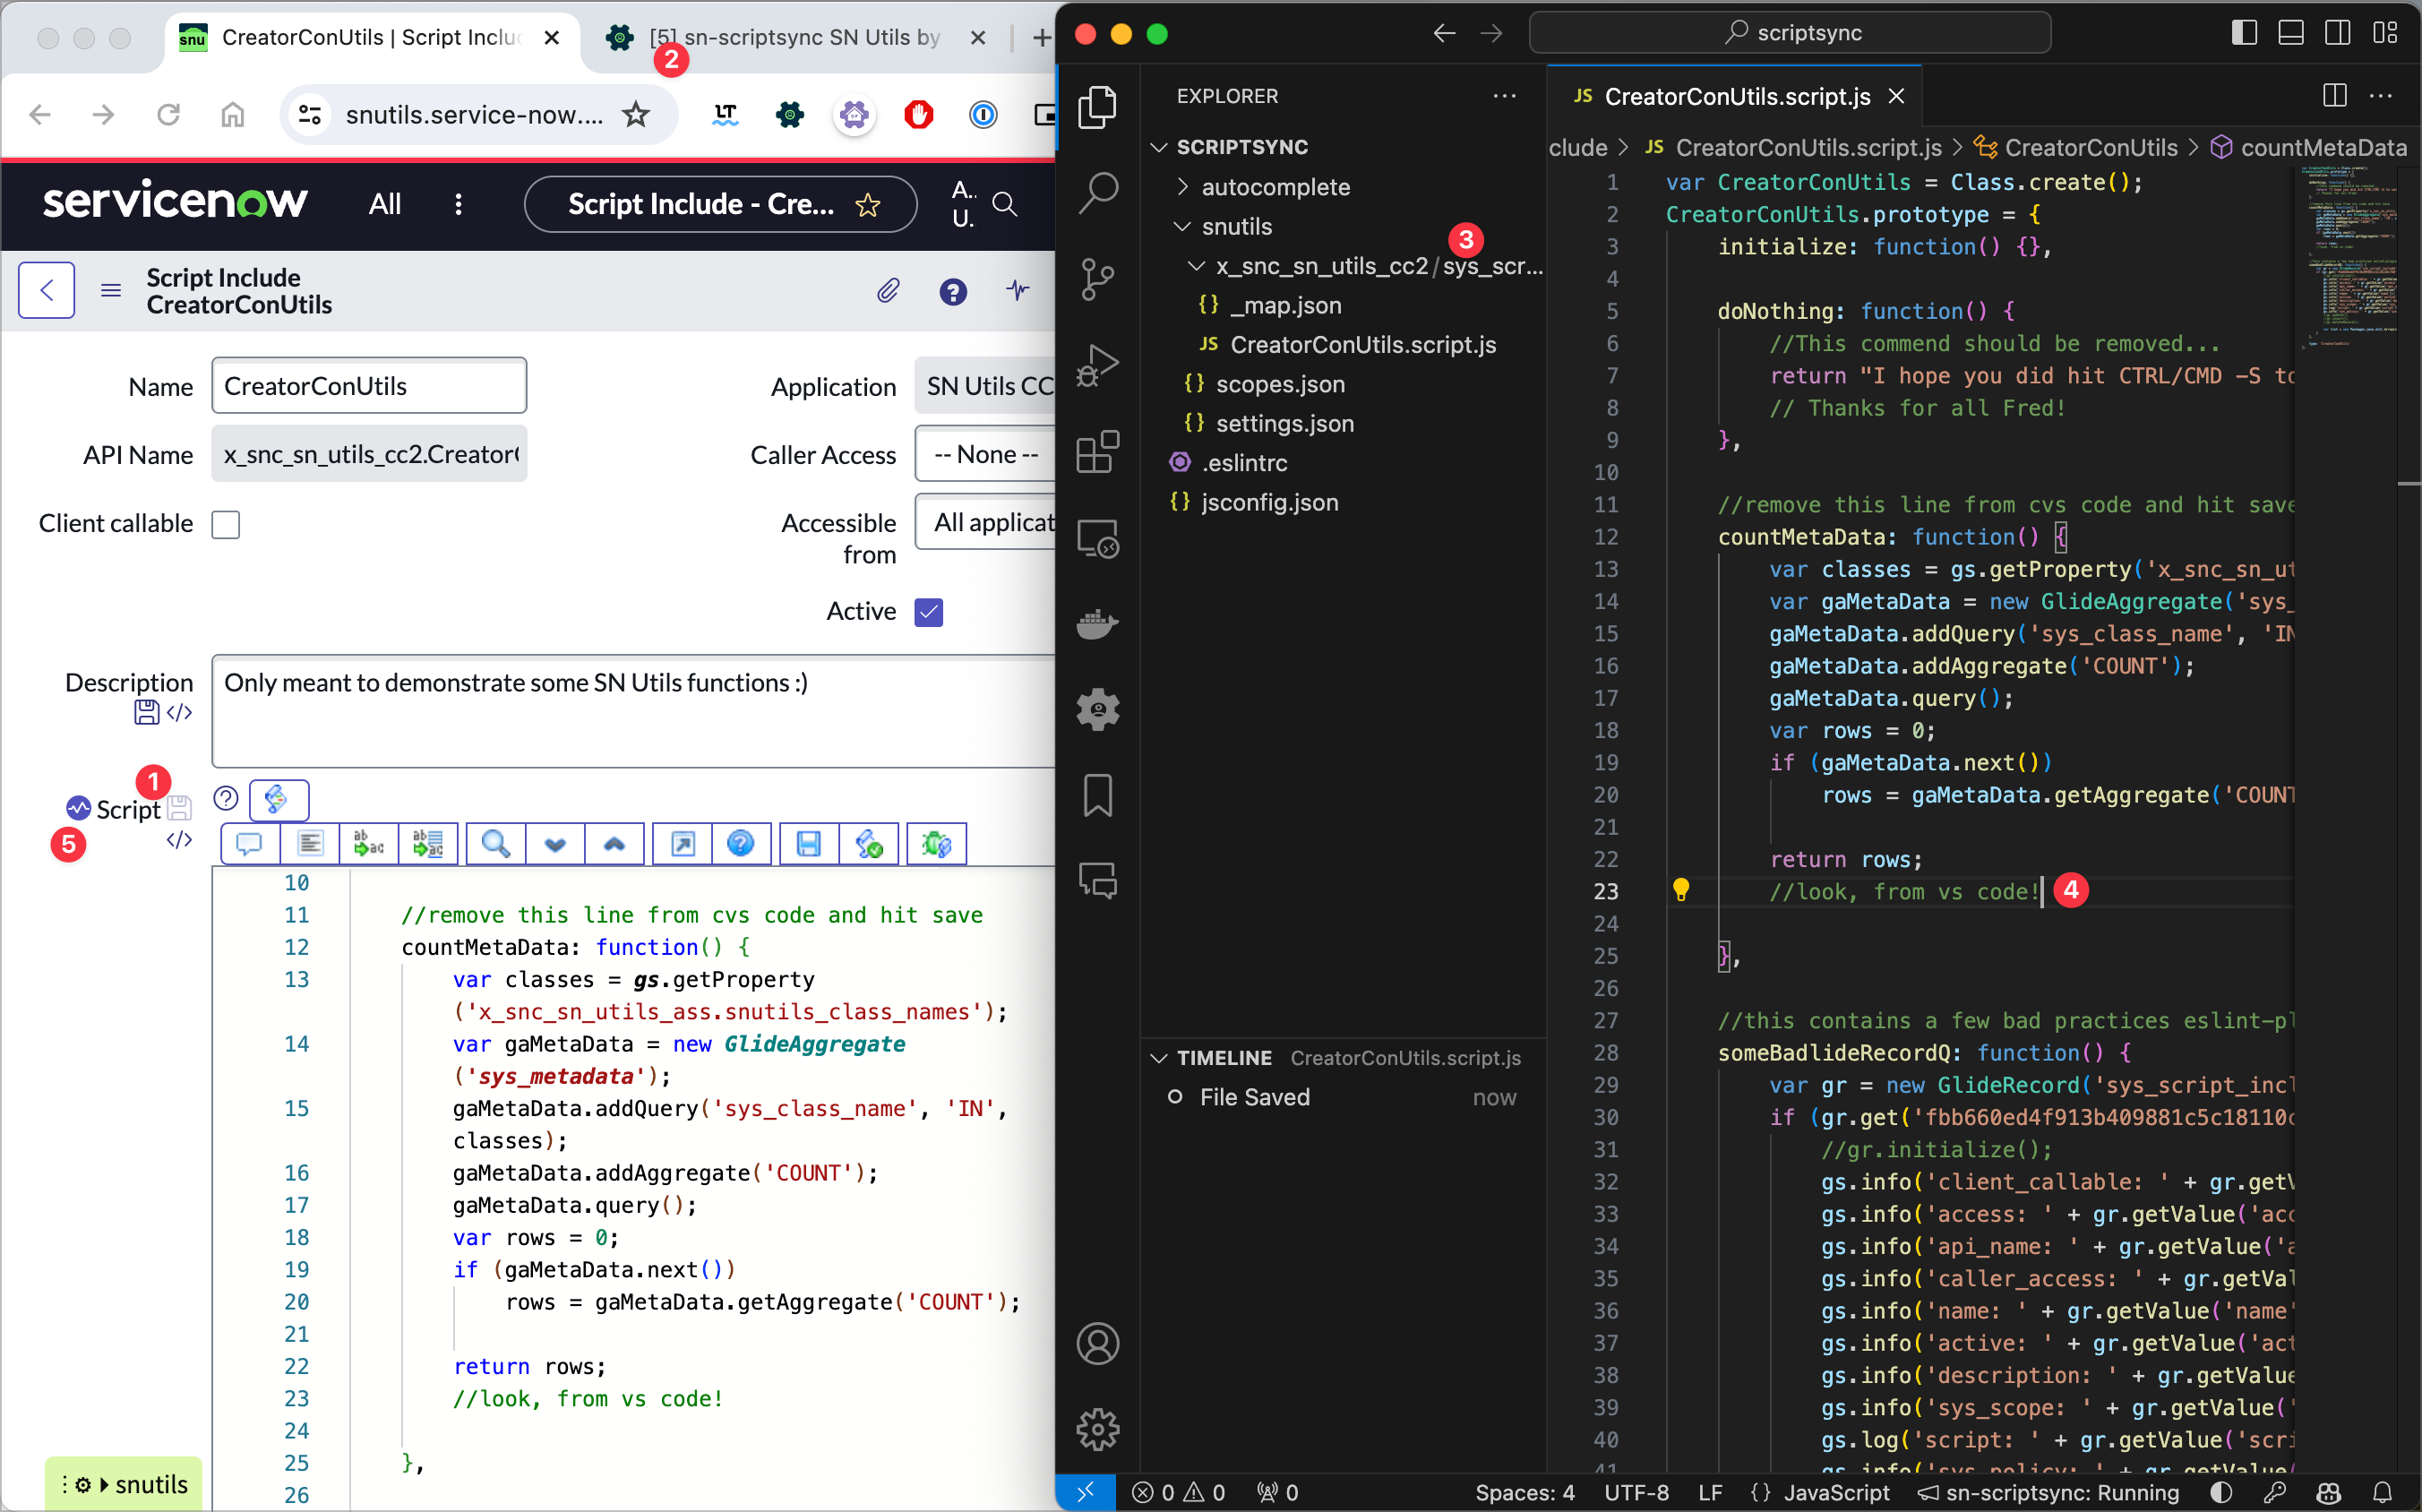Enable the Client callable checkbox
This screenshot has width=2422, height=1512.
(226, 524)
